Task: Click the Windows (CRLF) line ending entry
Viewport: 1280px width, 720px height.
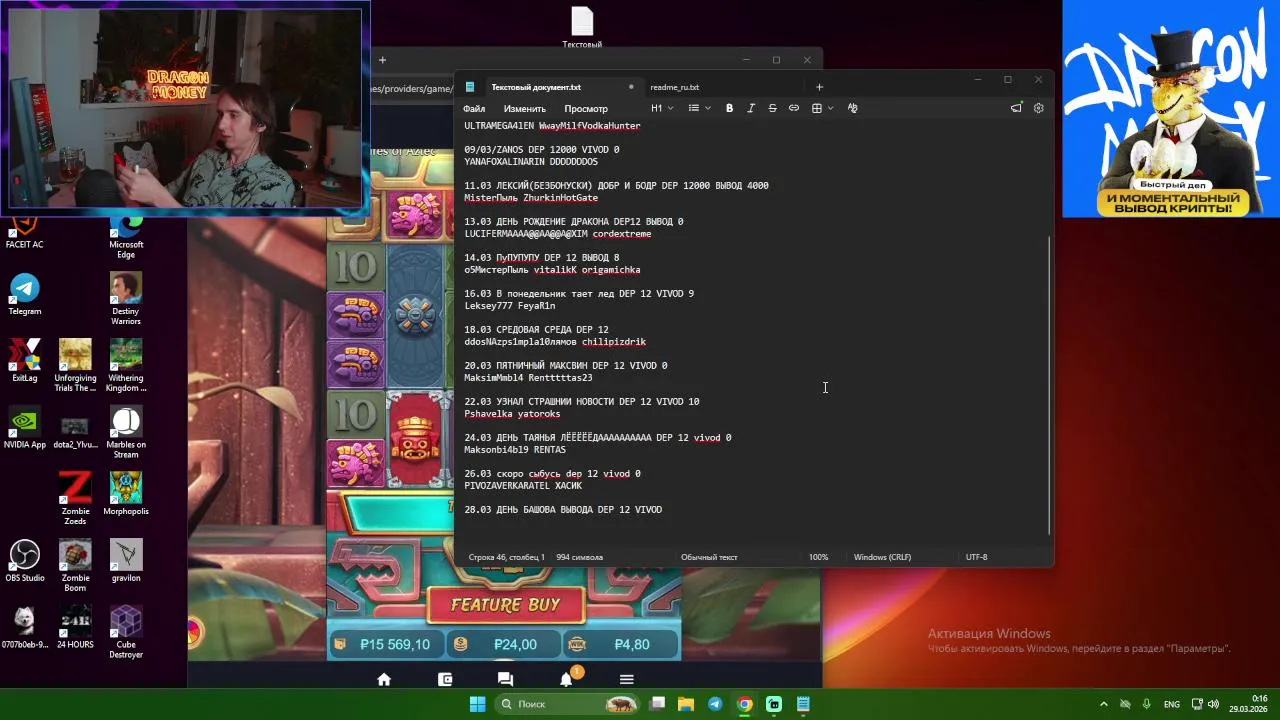Action: (x=882, y=557)
